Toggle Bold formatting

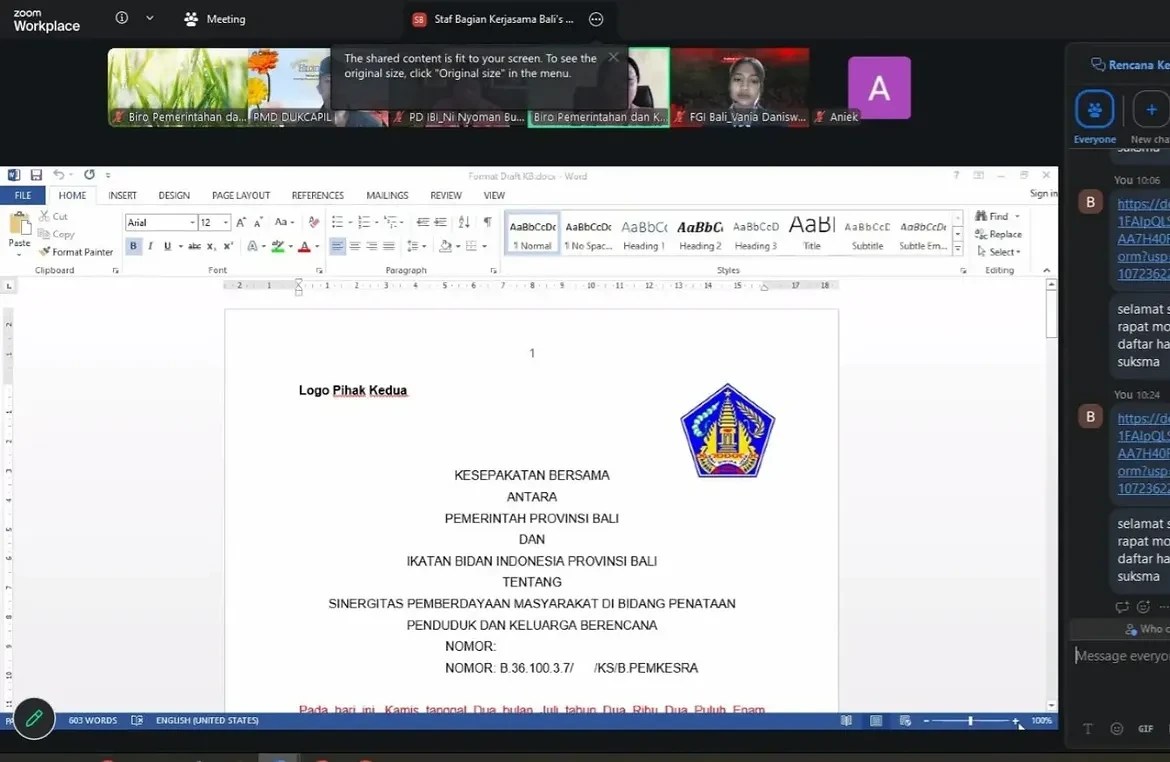tap(134, 246)
